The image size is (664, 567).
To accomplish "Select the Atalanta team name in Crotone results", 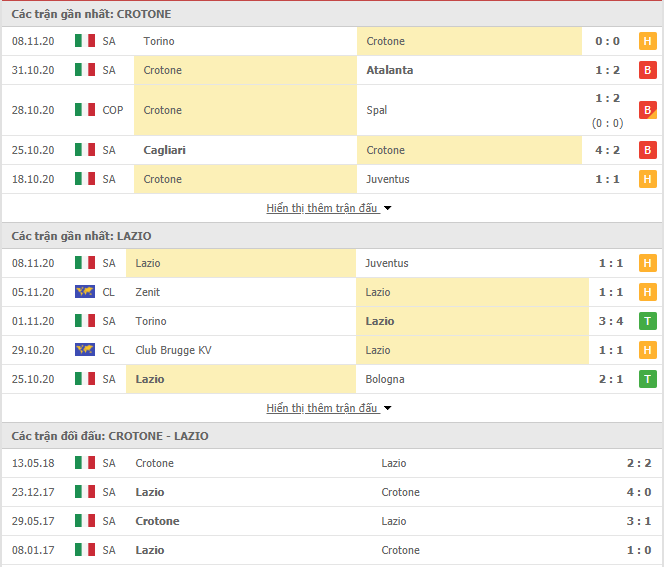I will click(390, 70).
